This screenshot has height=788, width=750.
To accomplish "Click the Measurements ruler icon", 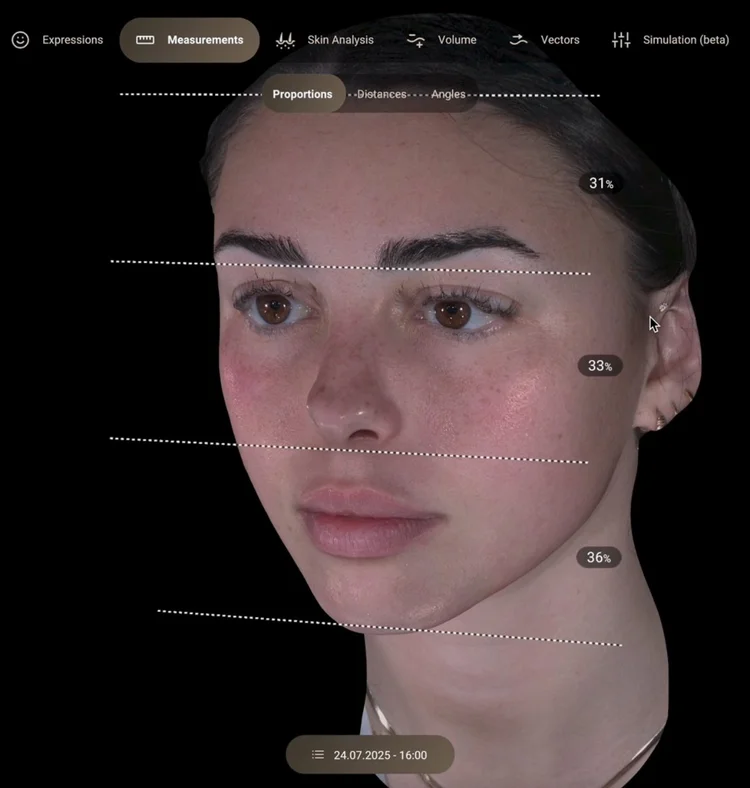I will click(145, 40).
